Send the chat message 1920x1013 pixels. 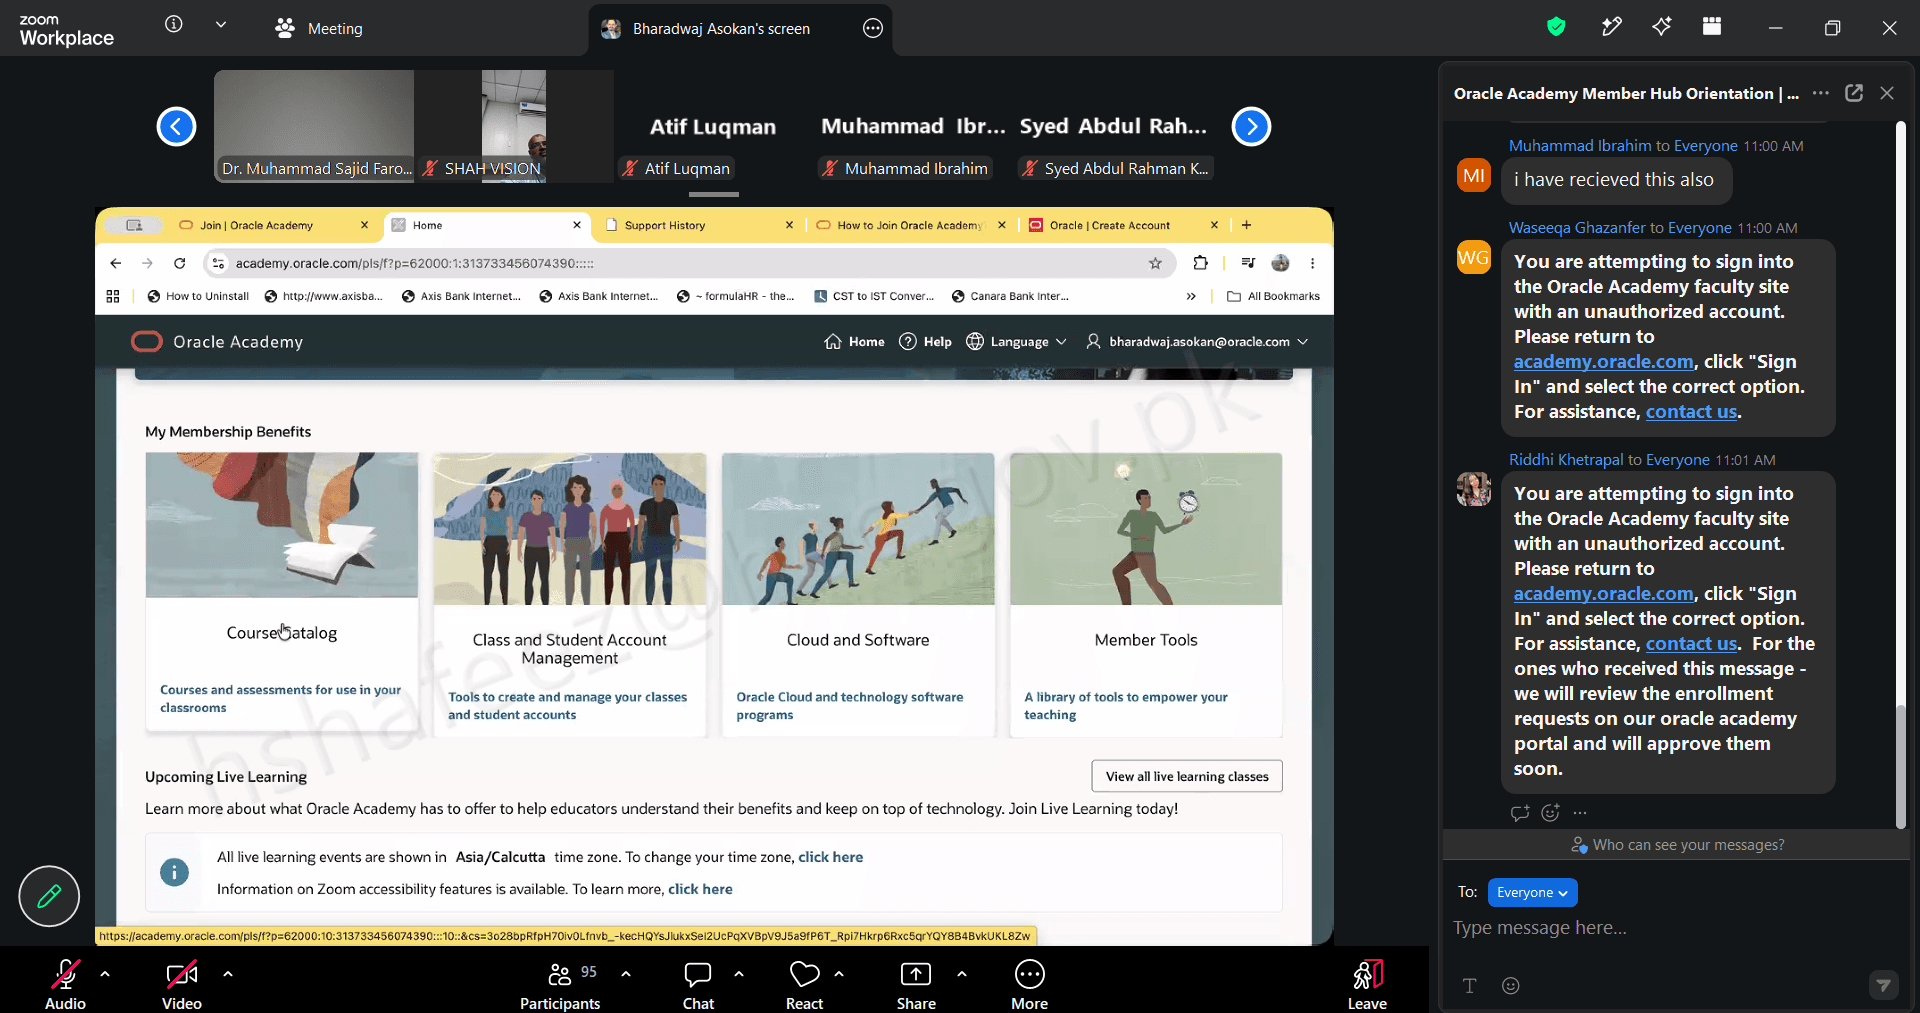[1884, 986]
